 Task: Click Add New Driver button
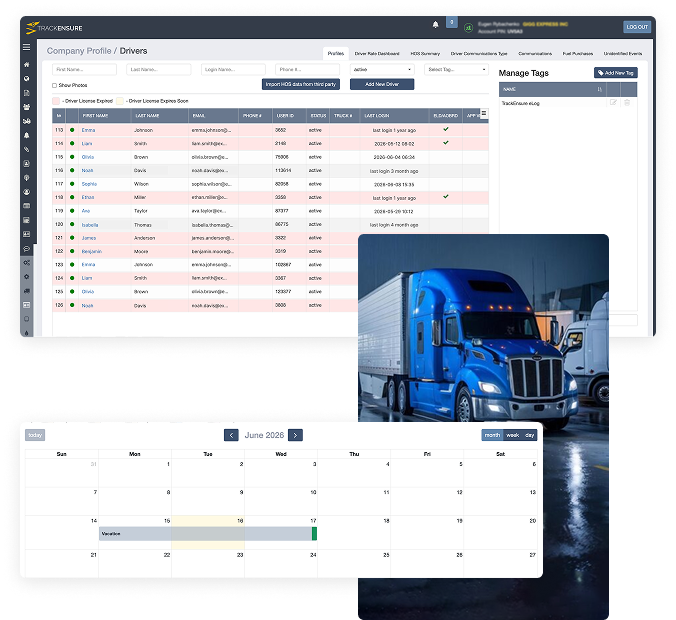[382, 84]
